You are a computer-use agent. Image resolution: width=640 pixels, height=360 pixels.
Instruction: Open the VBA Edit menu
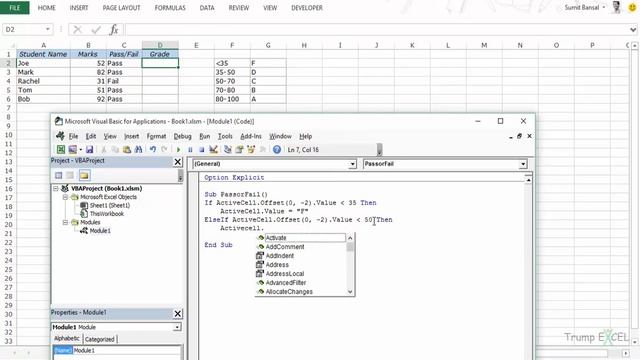point(91,136)
